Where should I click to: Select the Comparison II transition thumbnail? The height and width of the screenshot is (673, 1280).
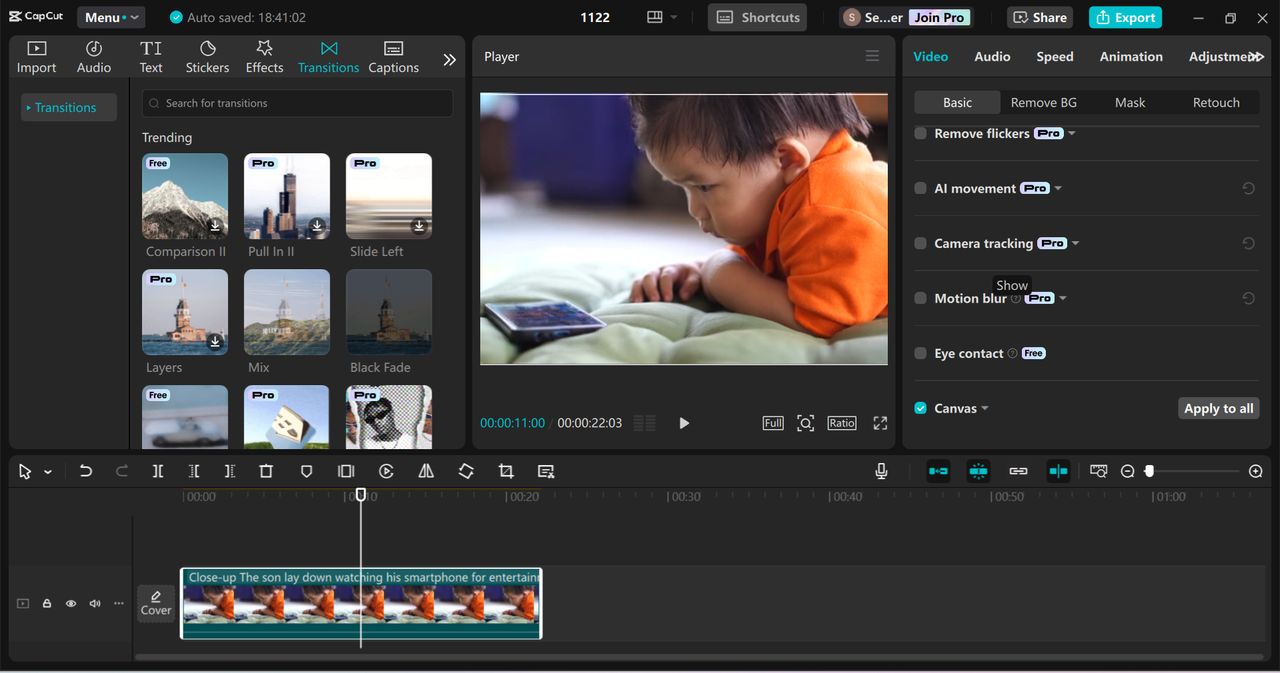click(x=185, y=196)
